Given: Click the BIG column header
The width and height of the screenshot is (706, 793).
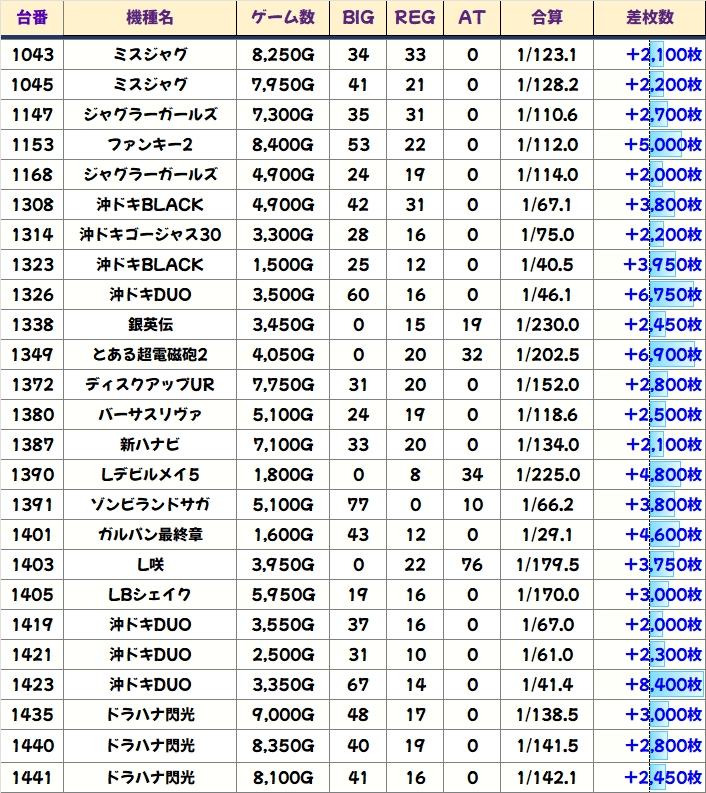Looking at the screenshot, I should (358, 18).
